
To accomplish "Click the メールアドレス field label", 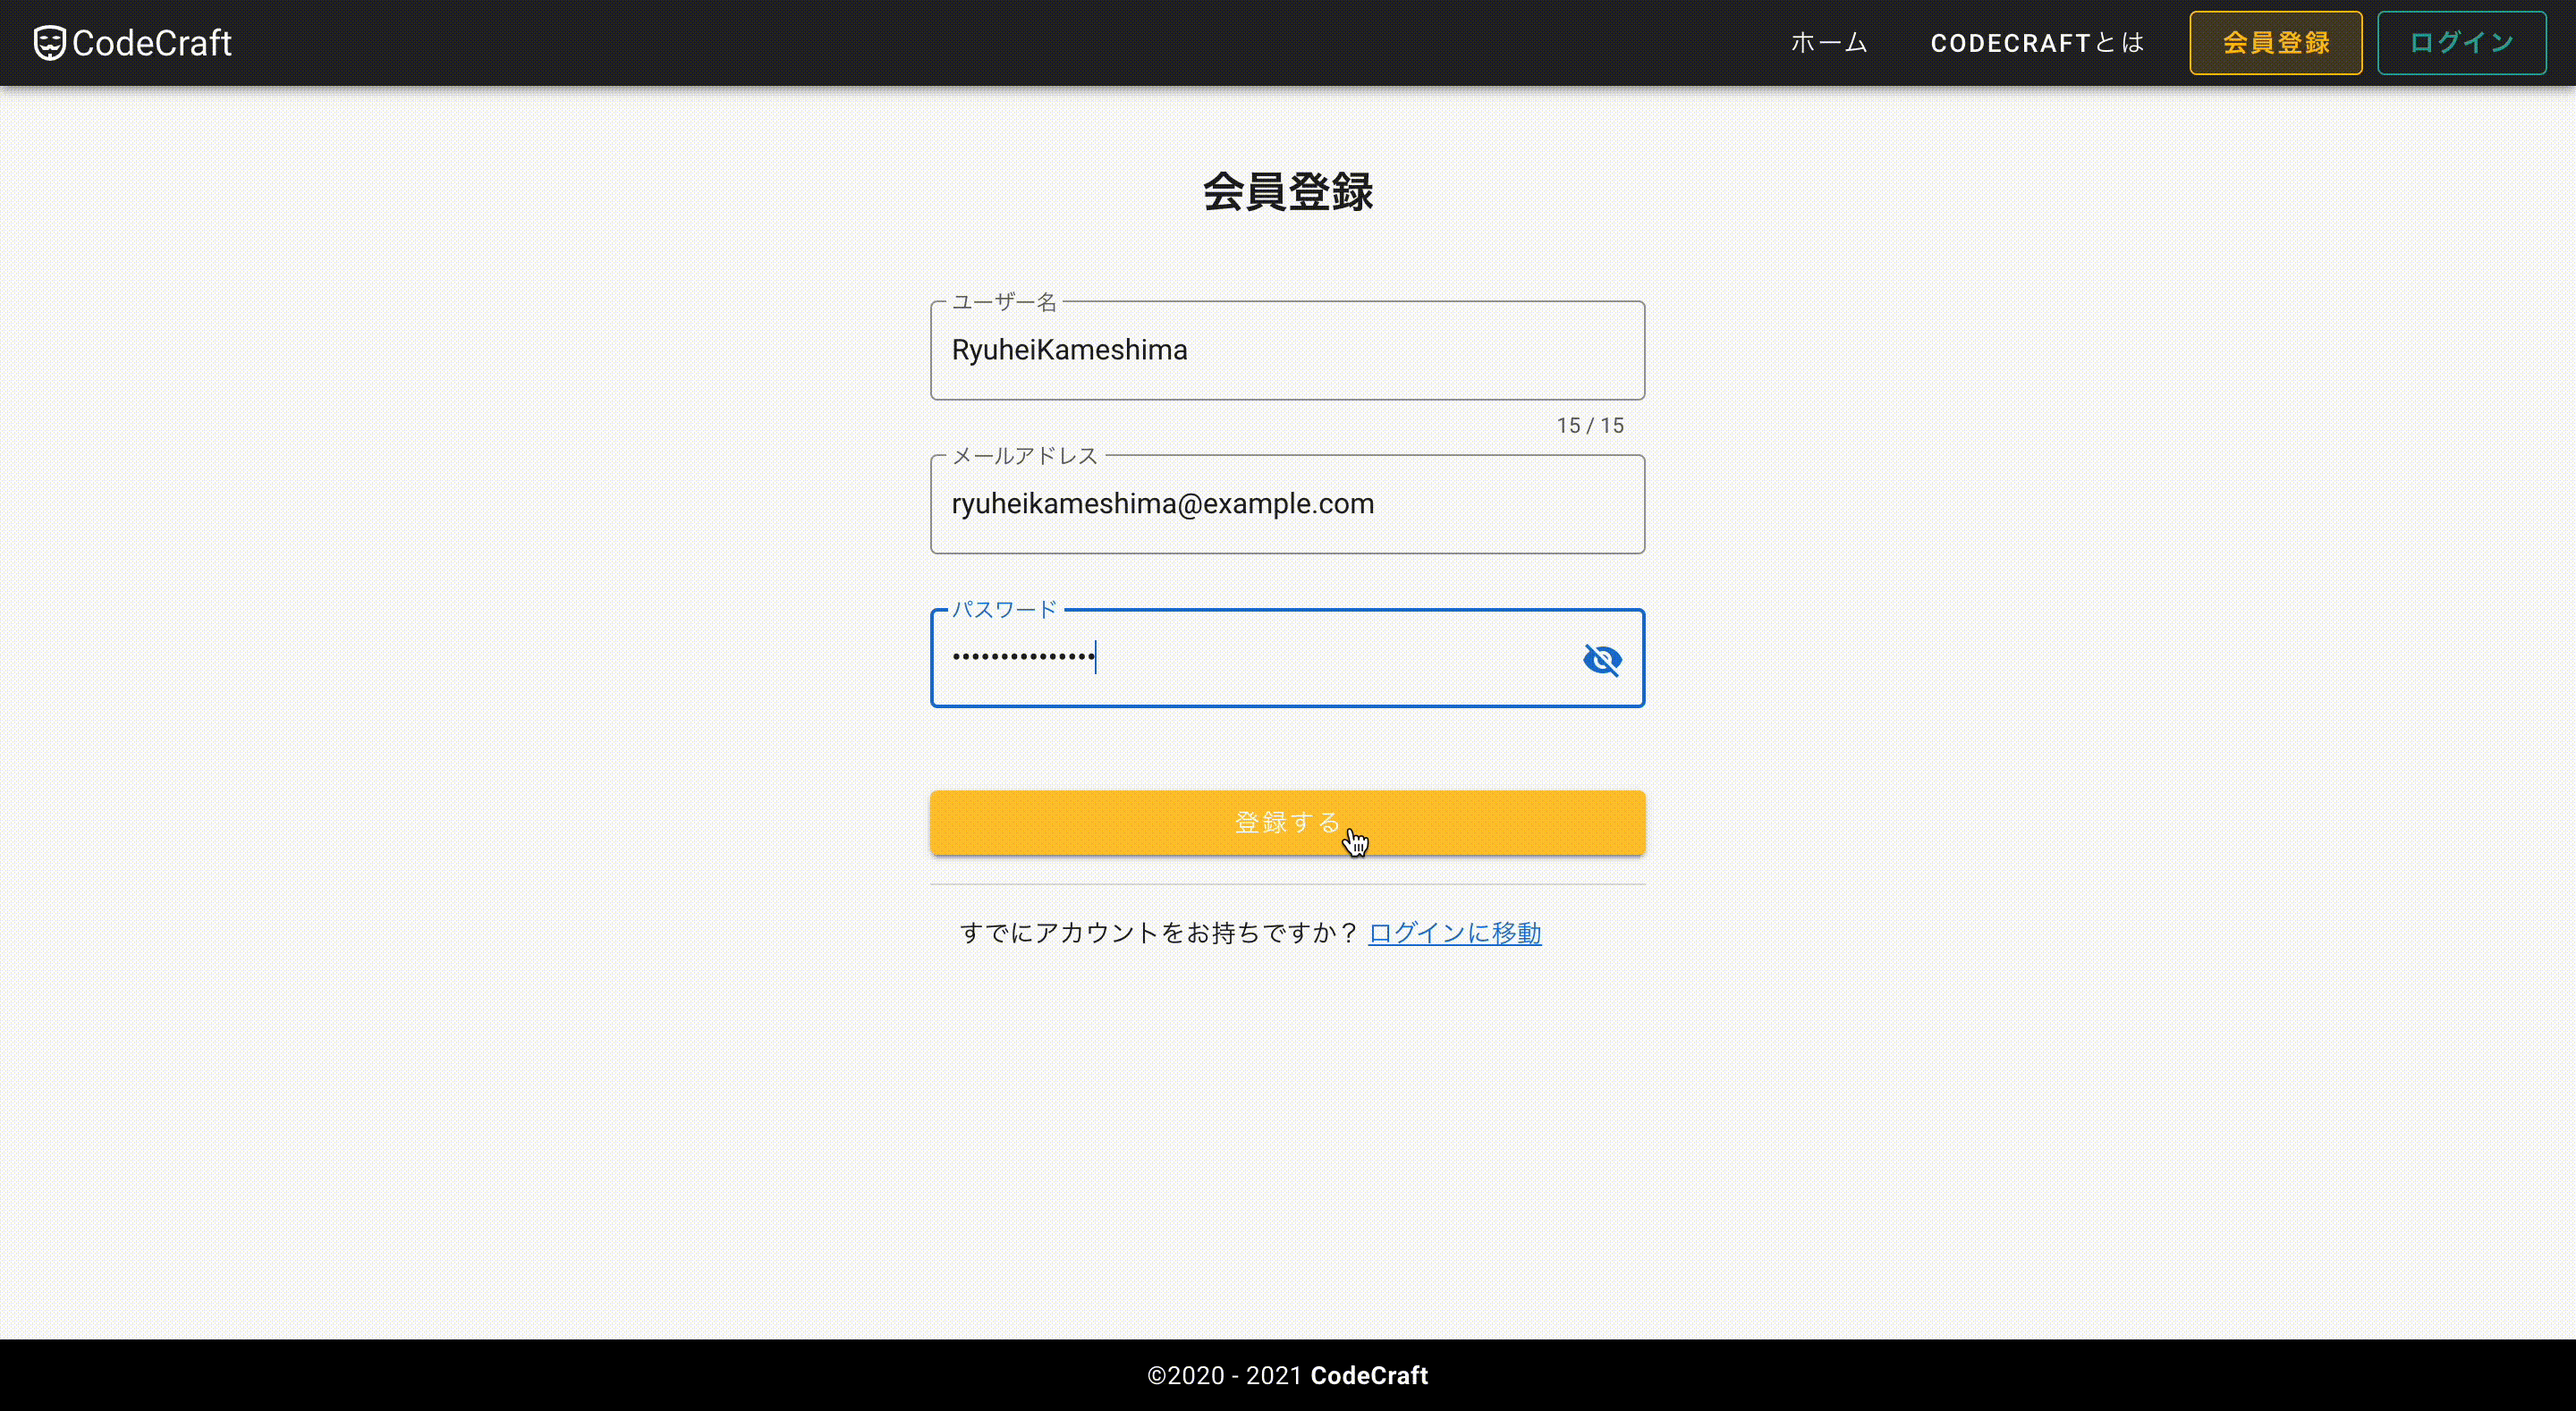I will pos(1024,456).
